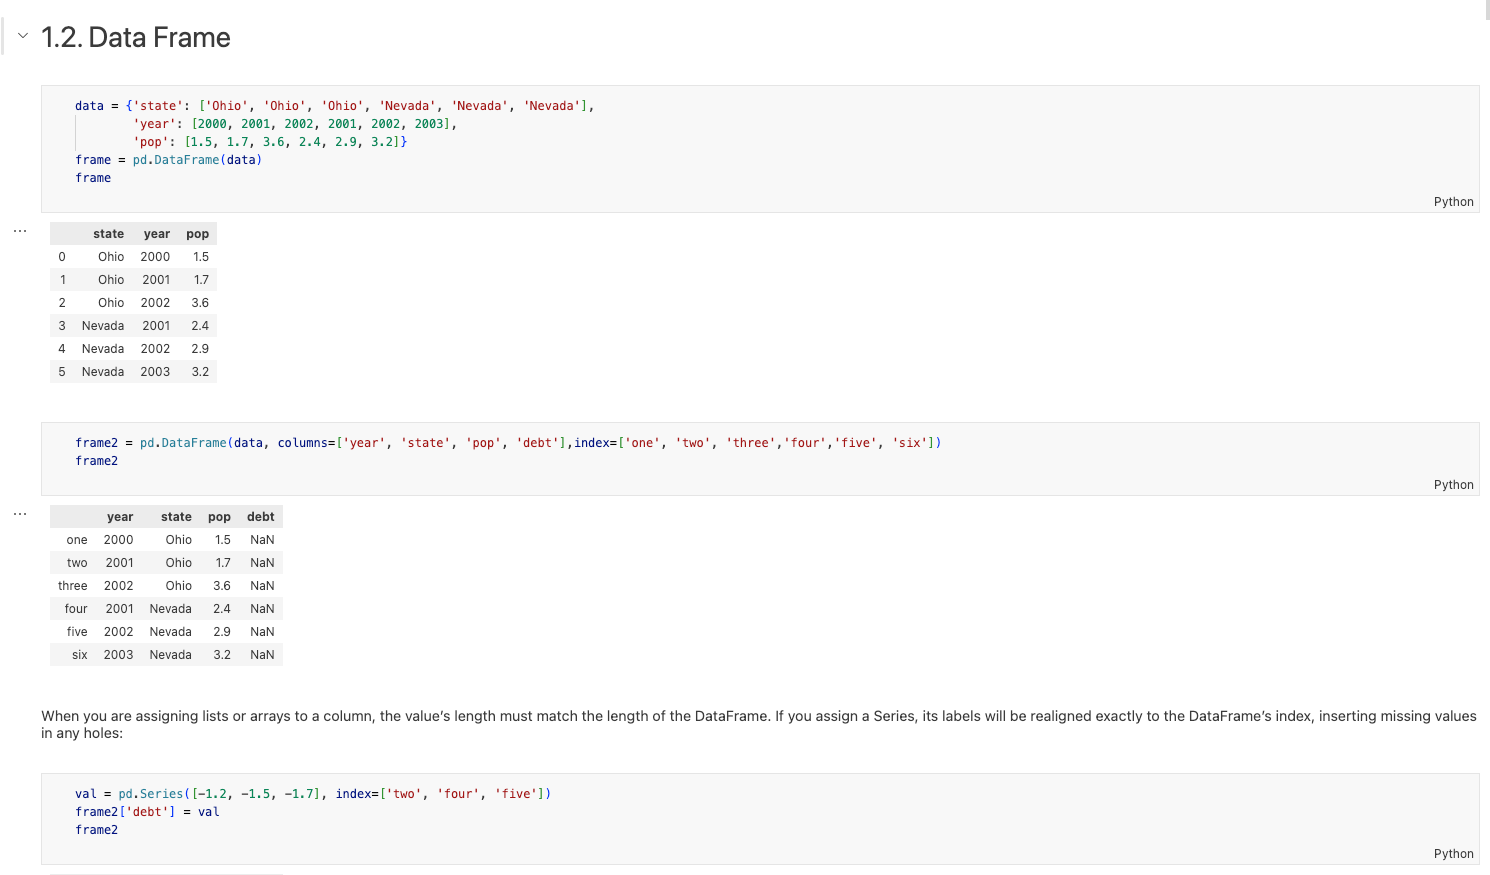This screenshot has height=875, width=1490.
Task: Open the ellipsis menu beside the frame2 output table
Action: [20, 514]
